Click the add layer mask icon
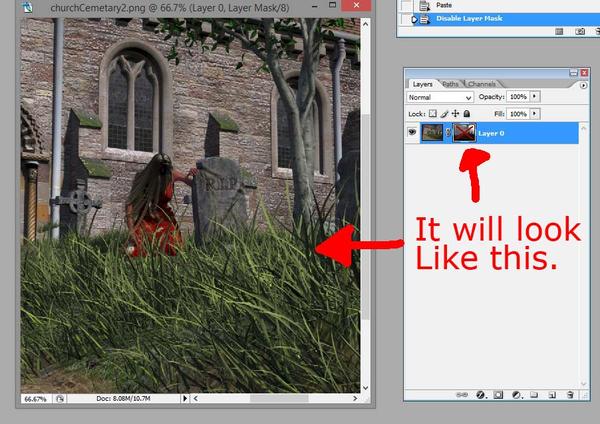Screen dimensions: 600x424 pos(498,395)
